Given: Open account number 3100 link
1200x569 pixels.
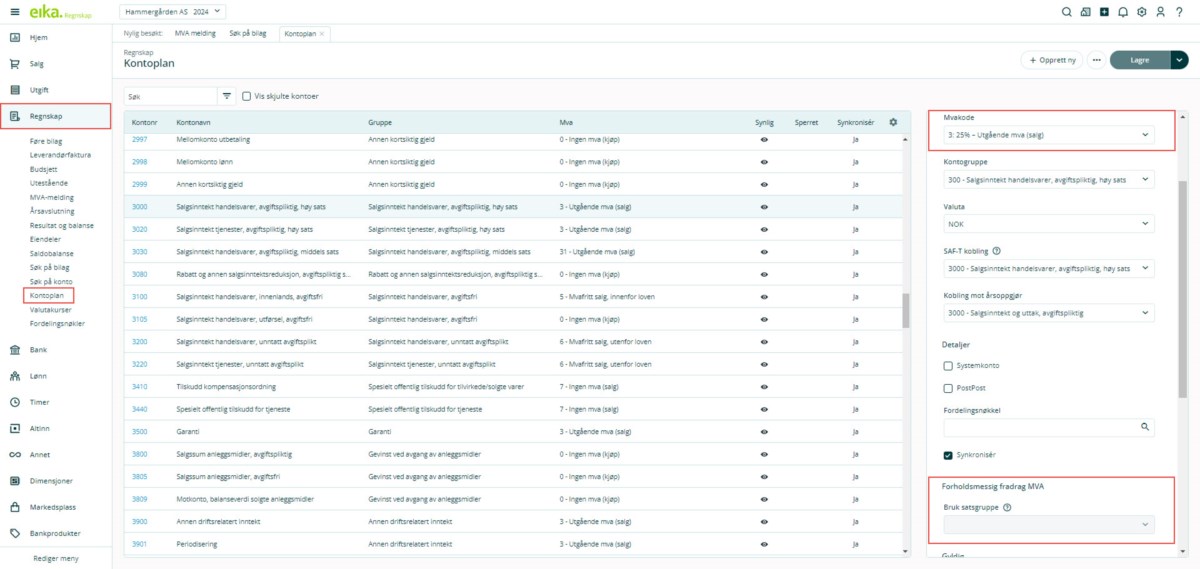Looking at the screenshot, I should (x=140, y=297).
